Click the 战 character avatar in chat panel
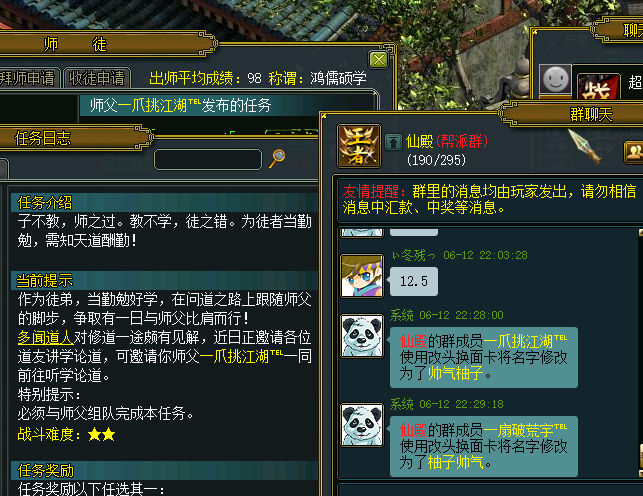This screenshot has height=496, width=643. coord(598,86)
